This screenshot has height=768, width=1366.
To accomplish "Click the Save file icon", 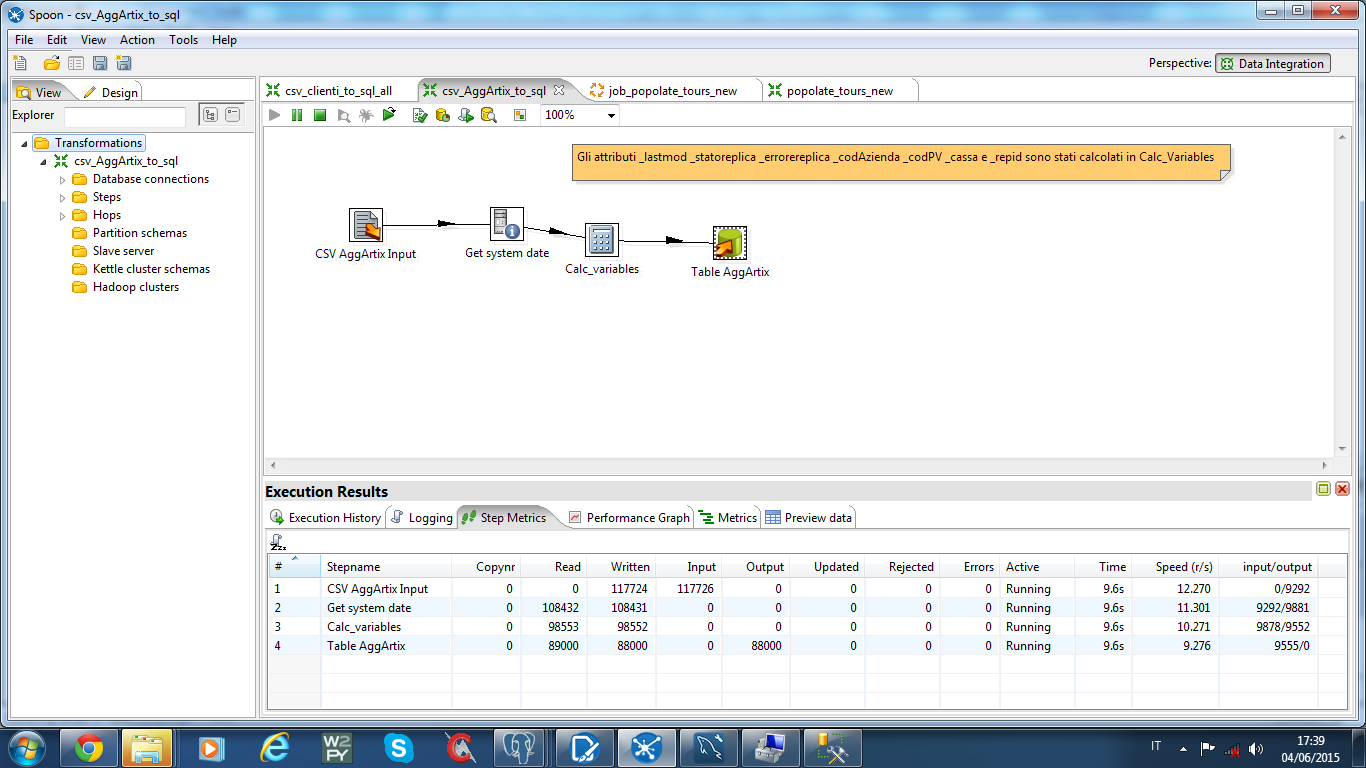I will (100, 63).
